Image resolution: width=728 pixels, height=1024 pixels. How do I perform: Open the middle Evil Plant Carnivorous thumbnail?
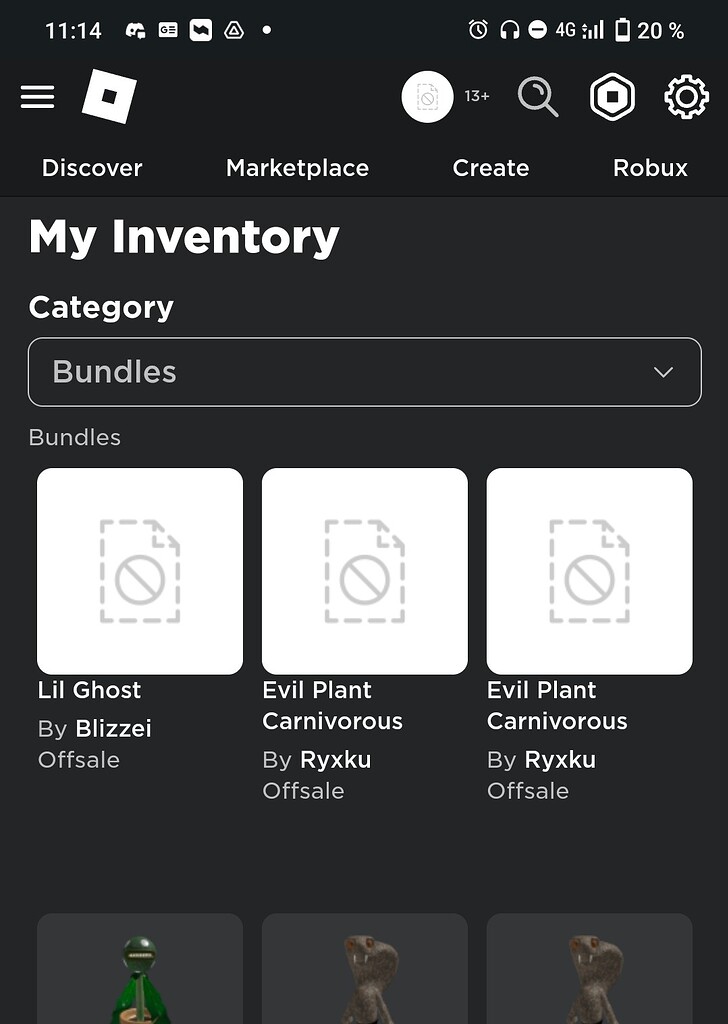point(365,571)
